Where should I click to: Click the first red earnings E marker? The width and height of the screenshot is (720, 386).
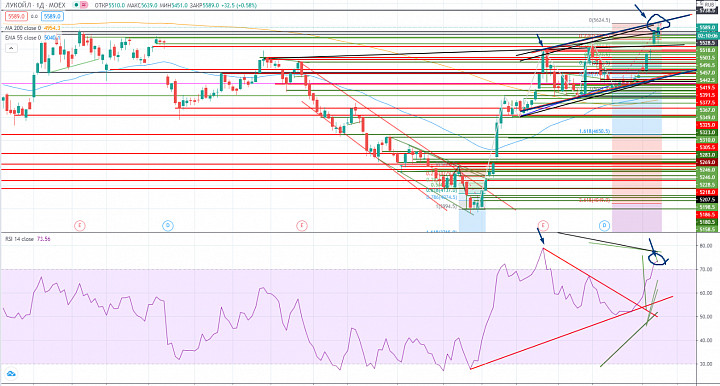[x=80, y=225]
